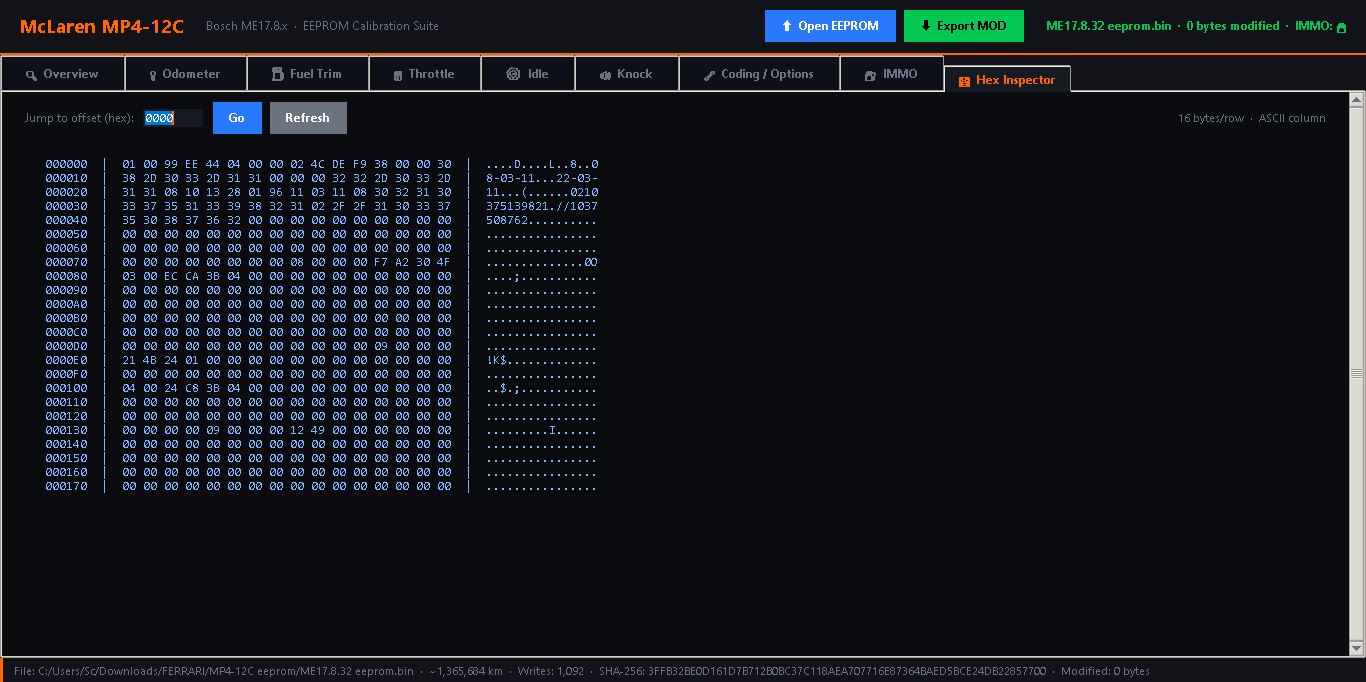This screenshot has height=682, width=1366.
Task: Select offset label 000070
Action: tap(66, 262)
